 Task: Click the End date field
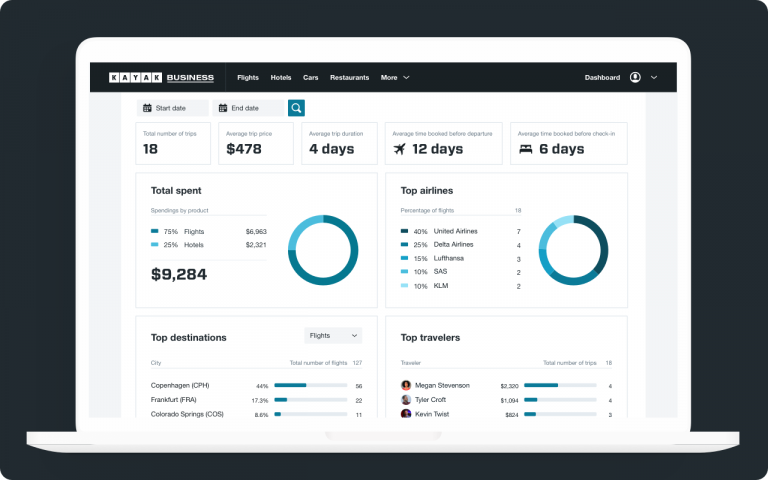249,108
